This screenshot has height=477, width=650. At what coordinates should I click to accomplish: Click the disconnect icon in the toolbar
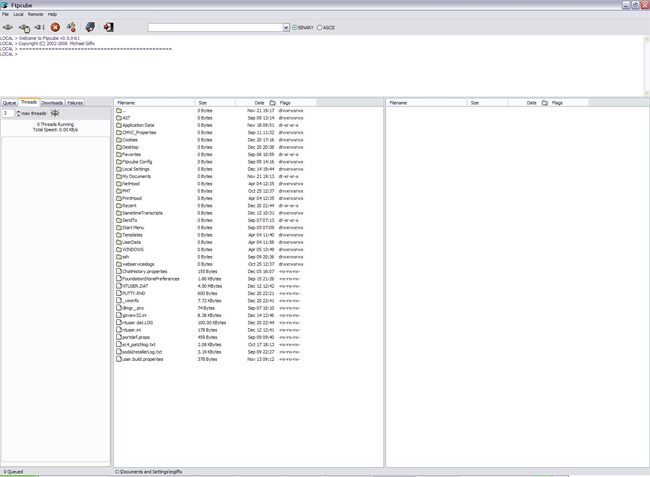point(39,27)
